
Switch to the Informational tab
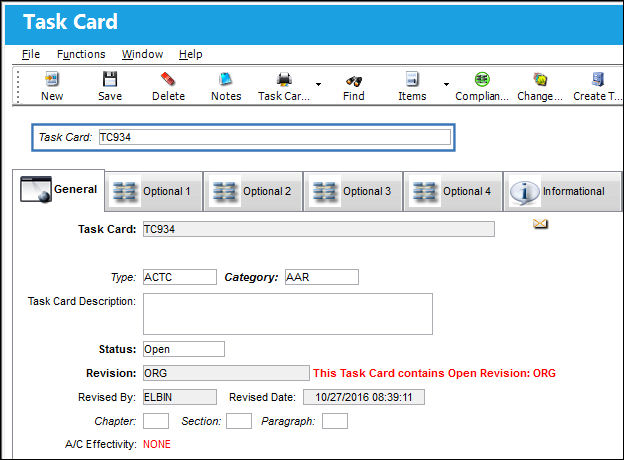(x=562, y=191)
